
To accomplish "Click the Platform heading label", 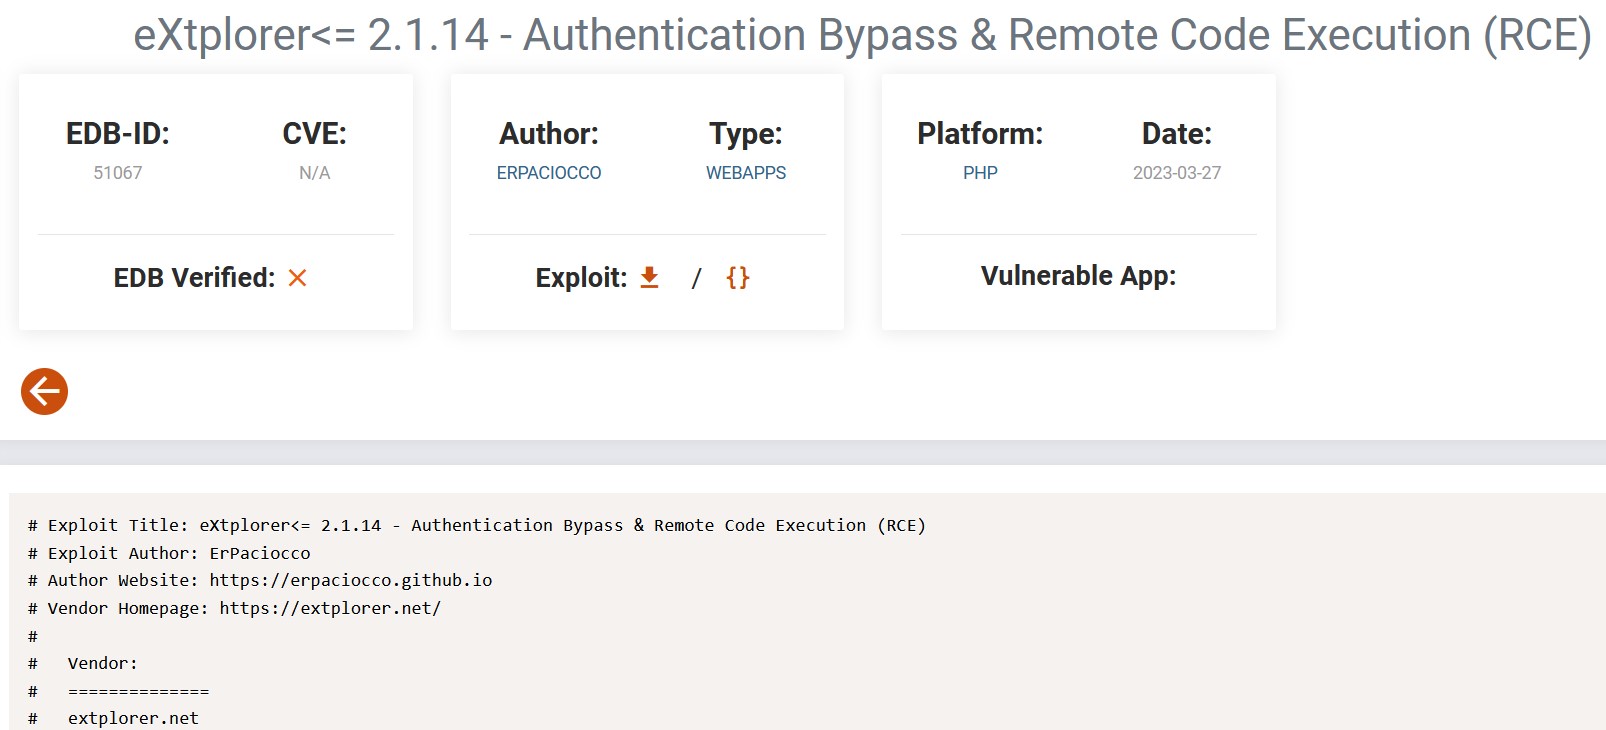I will (980, 134).
